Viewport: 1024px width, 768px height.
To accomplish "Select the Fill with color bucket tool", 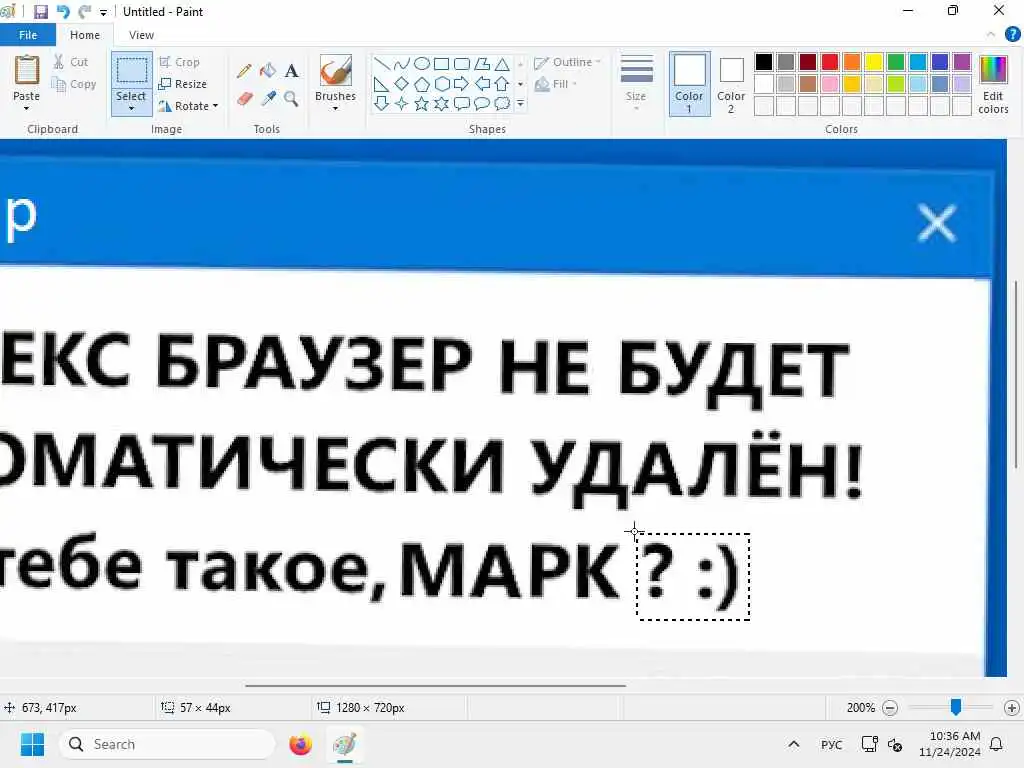I will (268, 71).
